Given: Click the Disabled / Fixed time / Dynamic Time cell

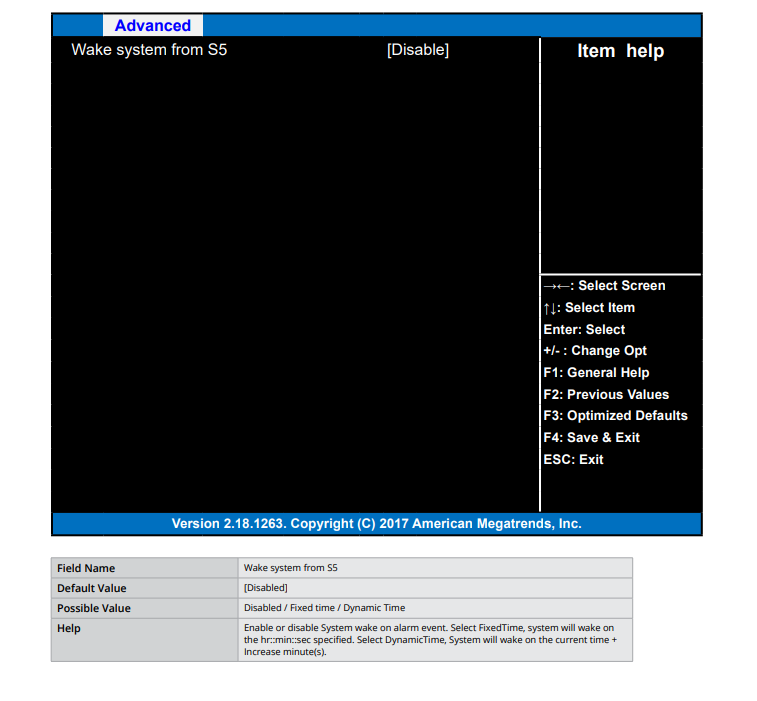Looking at the screenshot, I should pyautogui.click(x=324, y=608).
